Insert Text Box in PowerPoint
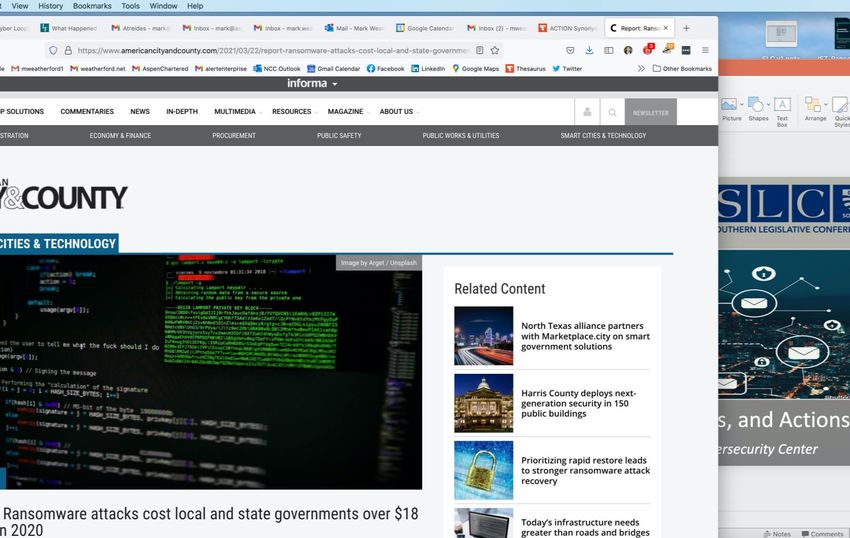This screenshot has width=850, height=538. [x=782, y=112]
